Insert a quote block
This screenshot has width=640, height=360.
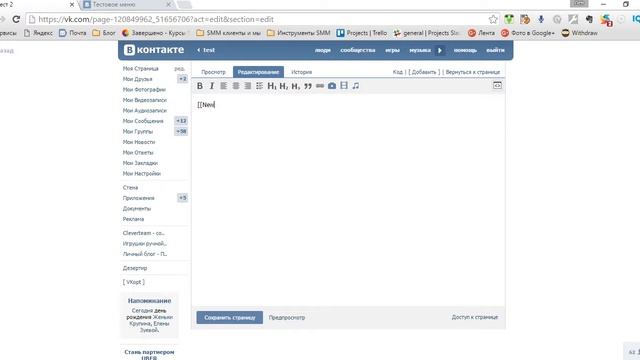point(308,86)
